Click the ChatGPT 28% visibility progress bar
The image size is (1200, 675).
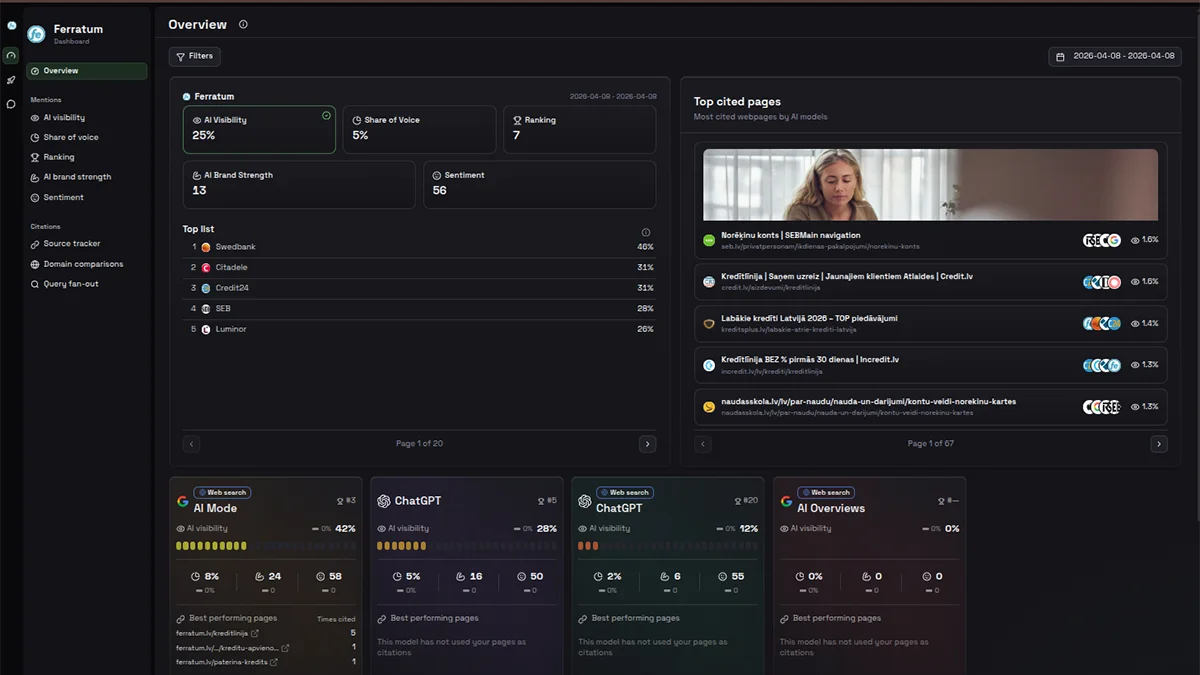467,546
